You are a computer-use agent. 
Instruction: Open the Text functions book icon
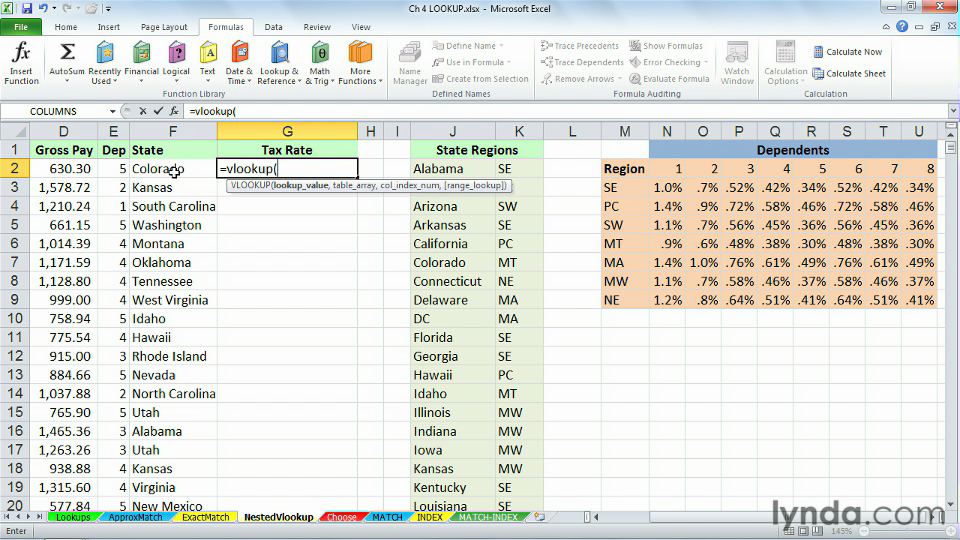point(208,53)
